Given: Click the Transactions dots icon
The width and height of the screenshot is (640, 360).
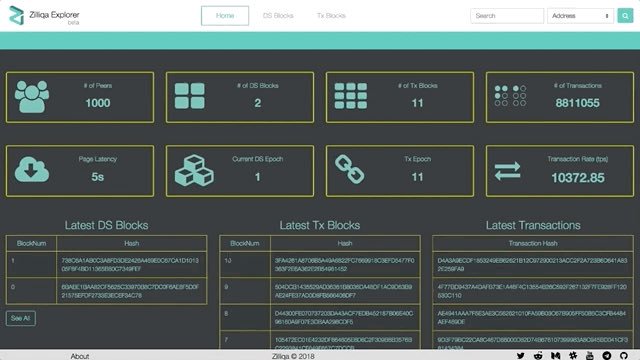Looking at the screenshot, I should 510,96.
